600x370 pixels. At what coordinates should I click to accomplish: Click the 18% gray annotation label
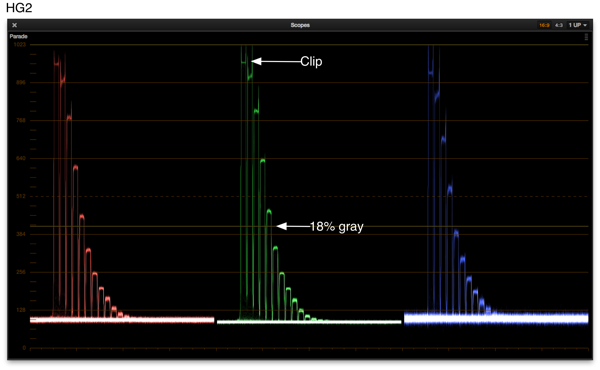(x=336, y=227)
